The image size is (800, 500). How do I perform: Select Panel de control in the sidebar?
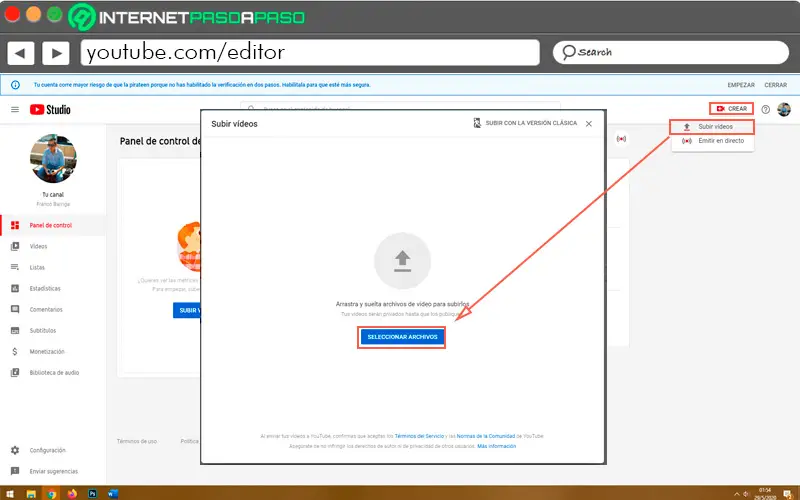click(53, 226)
